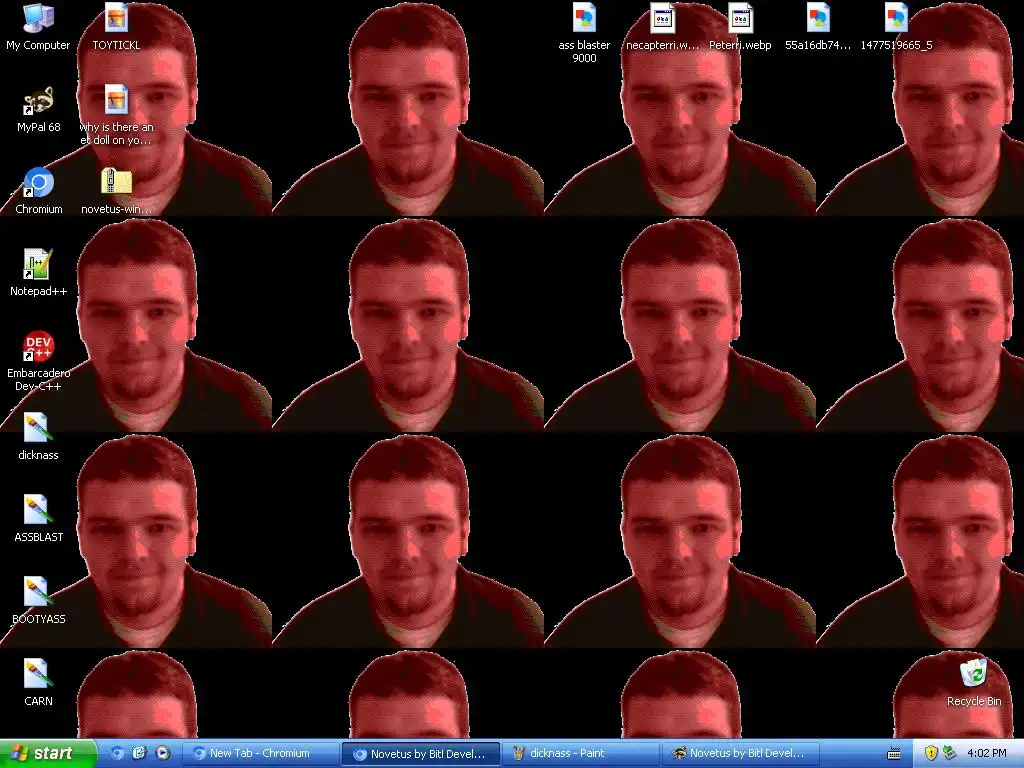Switch to dicknass - Paint taskbar button

[581, 754]
